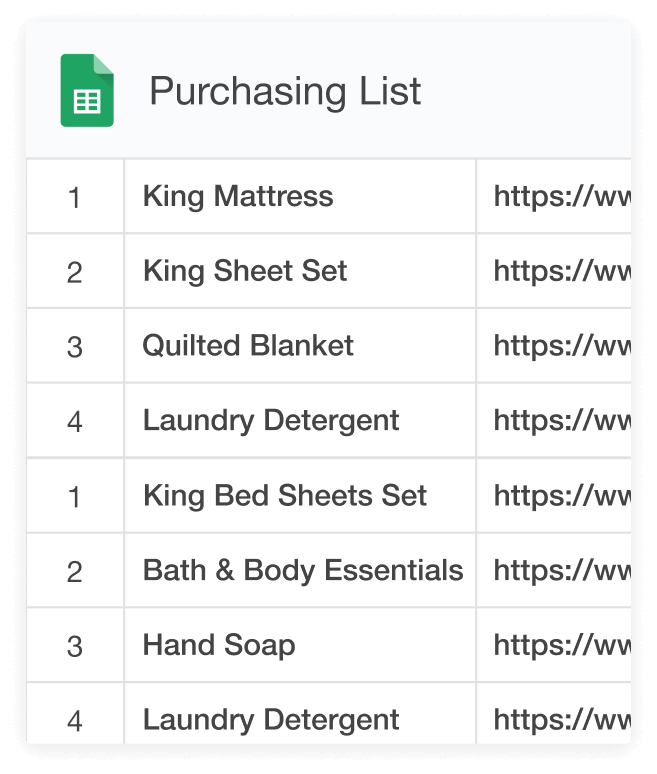
Task: Click row number 3 beside Hand Soap
Action: tap(75, 646)
